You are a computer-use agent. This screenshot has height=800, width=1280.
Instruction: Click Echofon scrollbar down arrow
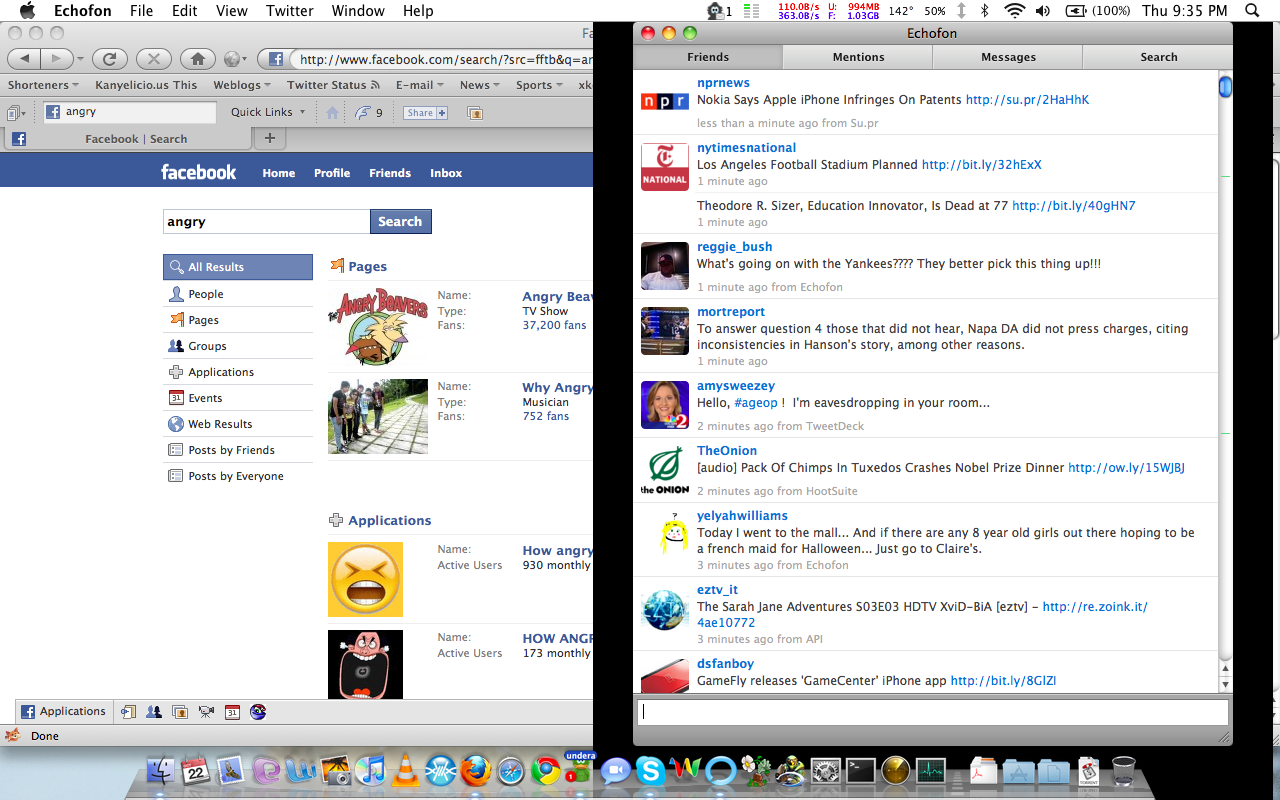(1225, 683)
